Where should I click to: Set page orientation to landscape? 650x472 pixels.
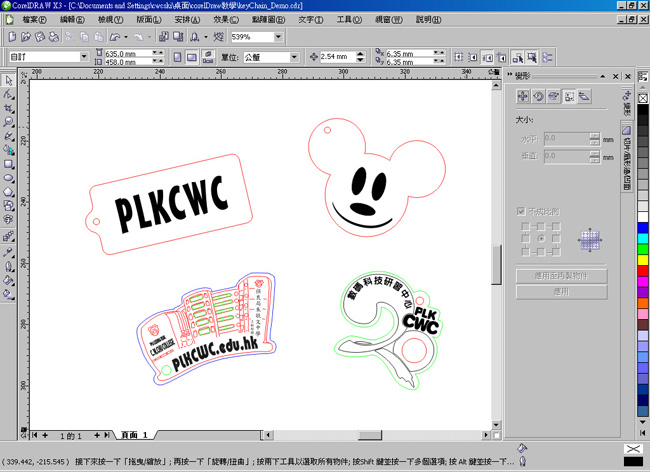[192, 57]
